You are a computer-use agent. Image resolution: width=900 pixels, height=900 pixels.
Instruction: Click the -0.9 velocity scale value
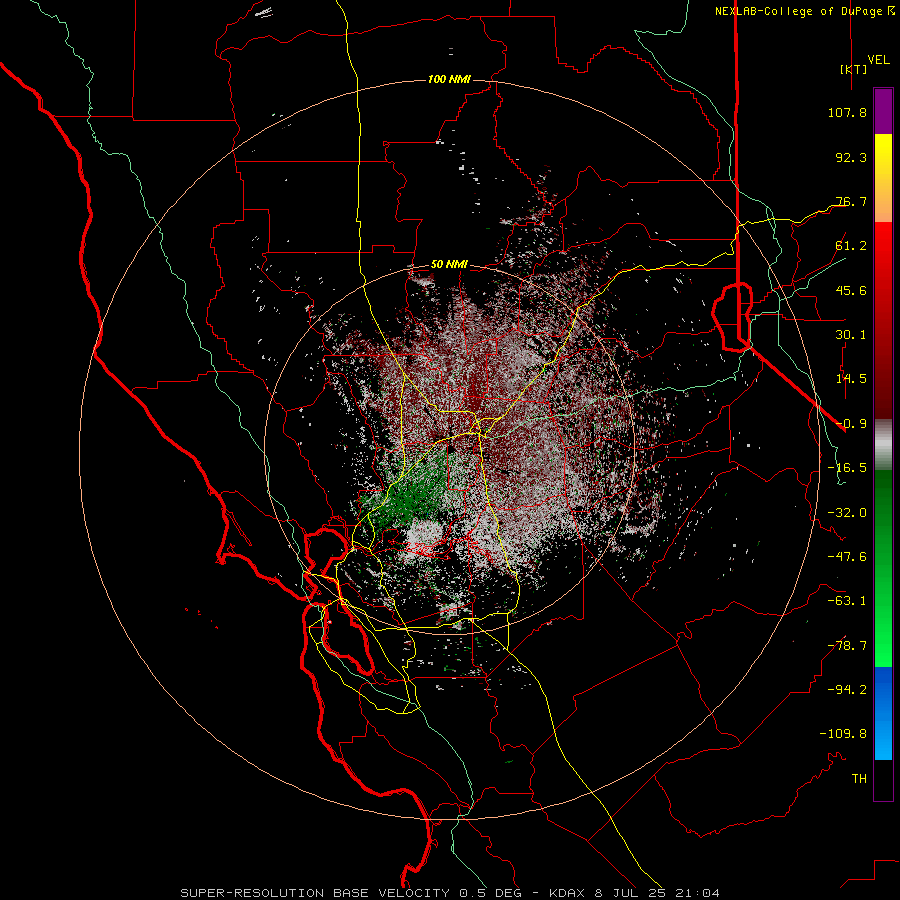click(851, 424)
